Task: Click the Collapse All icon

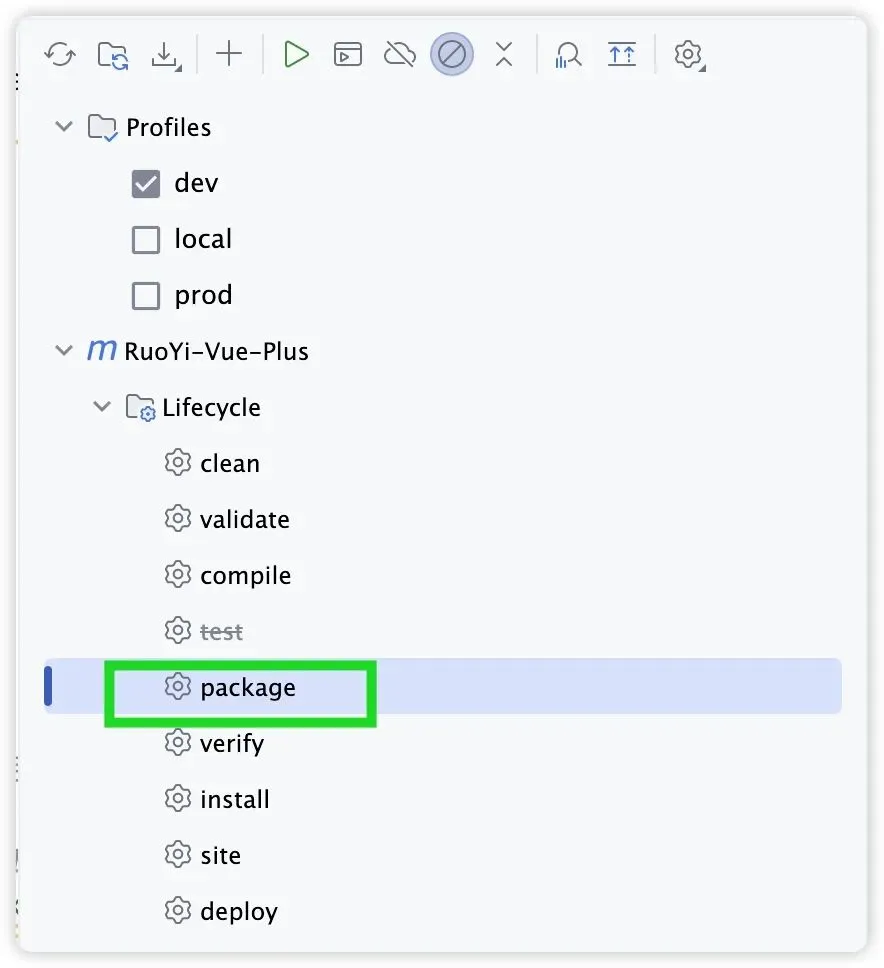Action: click(504, 54)
